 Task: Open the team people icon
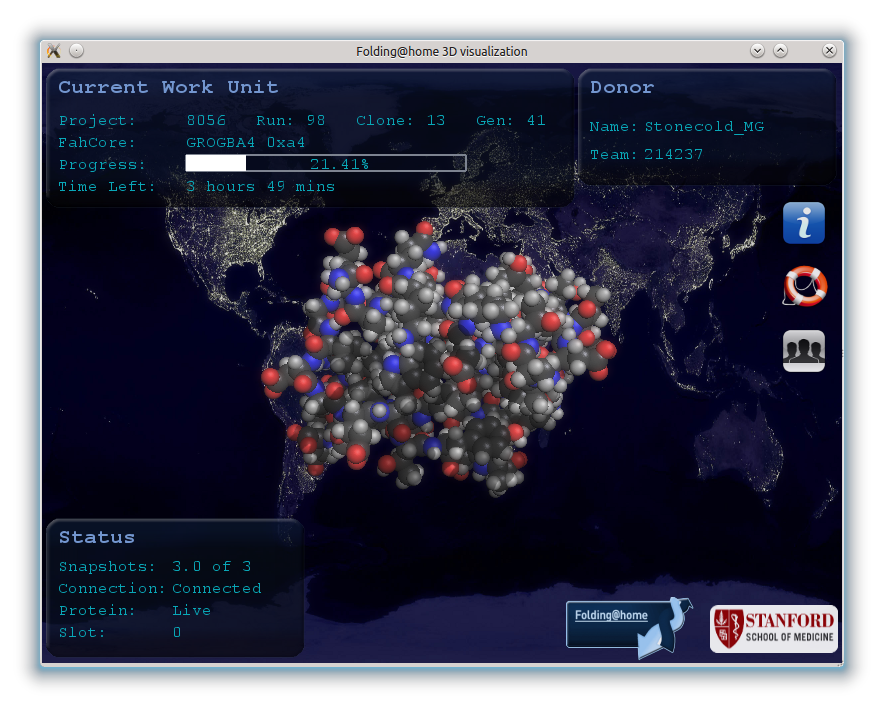click(x=803, y=351)
